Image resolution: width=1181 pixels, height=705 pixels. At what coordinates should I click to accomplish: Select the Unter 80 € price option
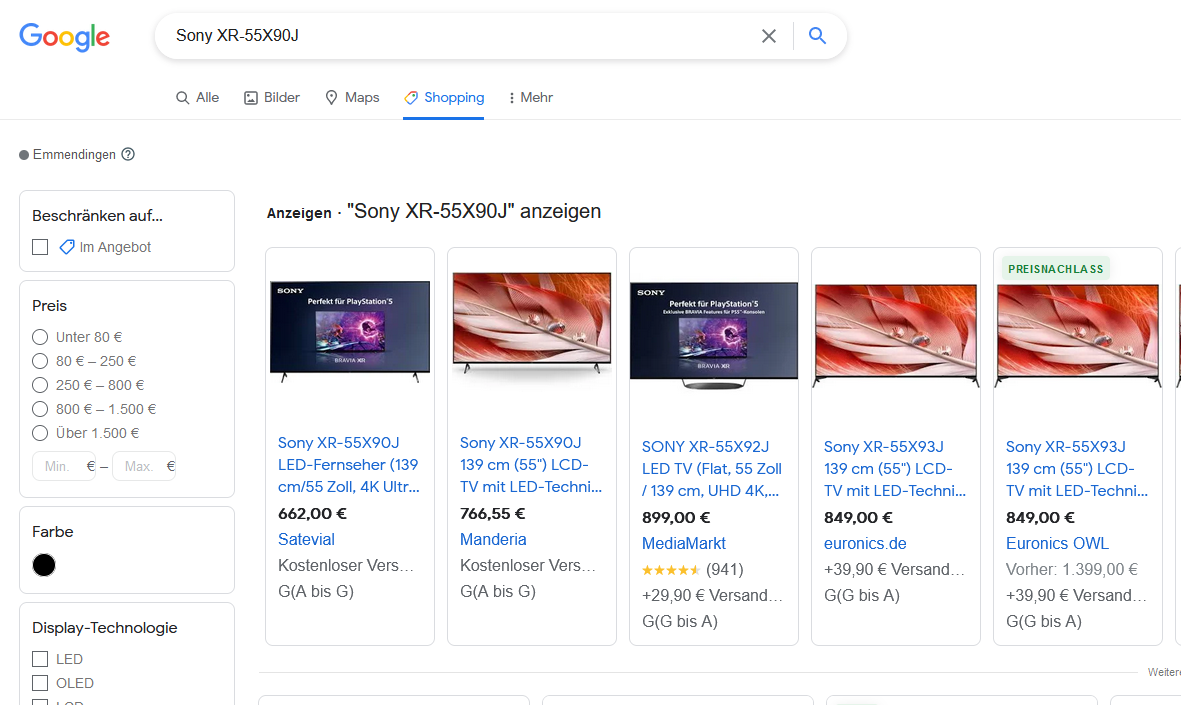[x=40, y=337]
